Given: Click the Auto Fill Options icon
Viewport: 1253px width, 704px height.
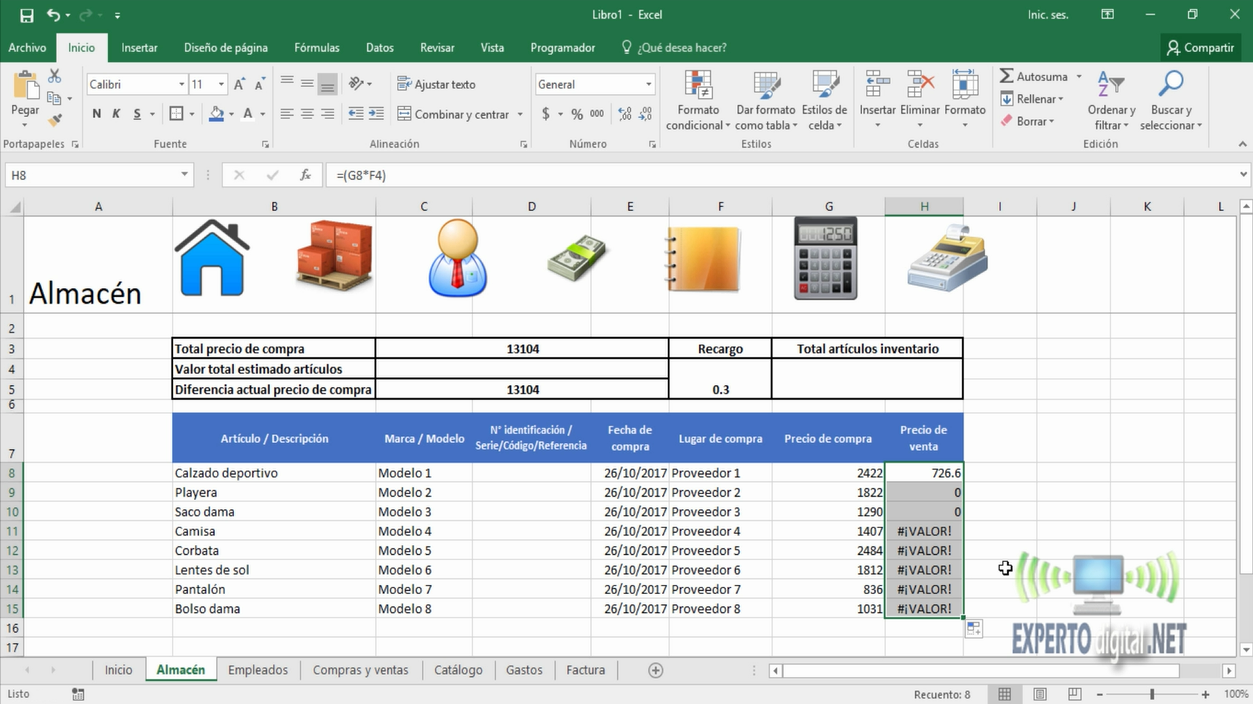Looking at the screenshot, I should (x=973, y=629).
